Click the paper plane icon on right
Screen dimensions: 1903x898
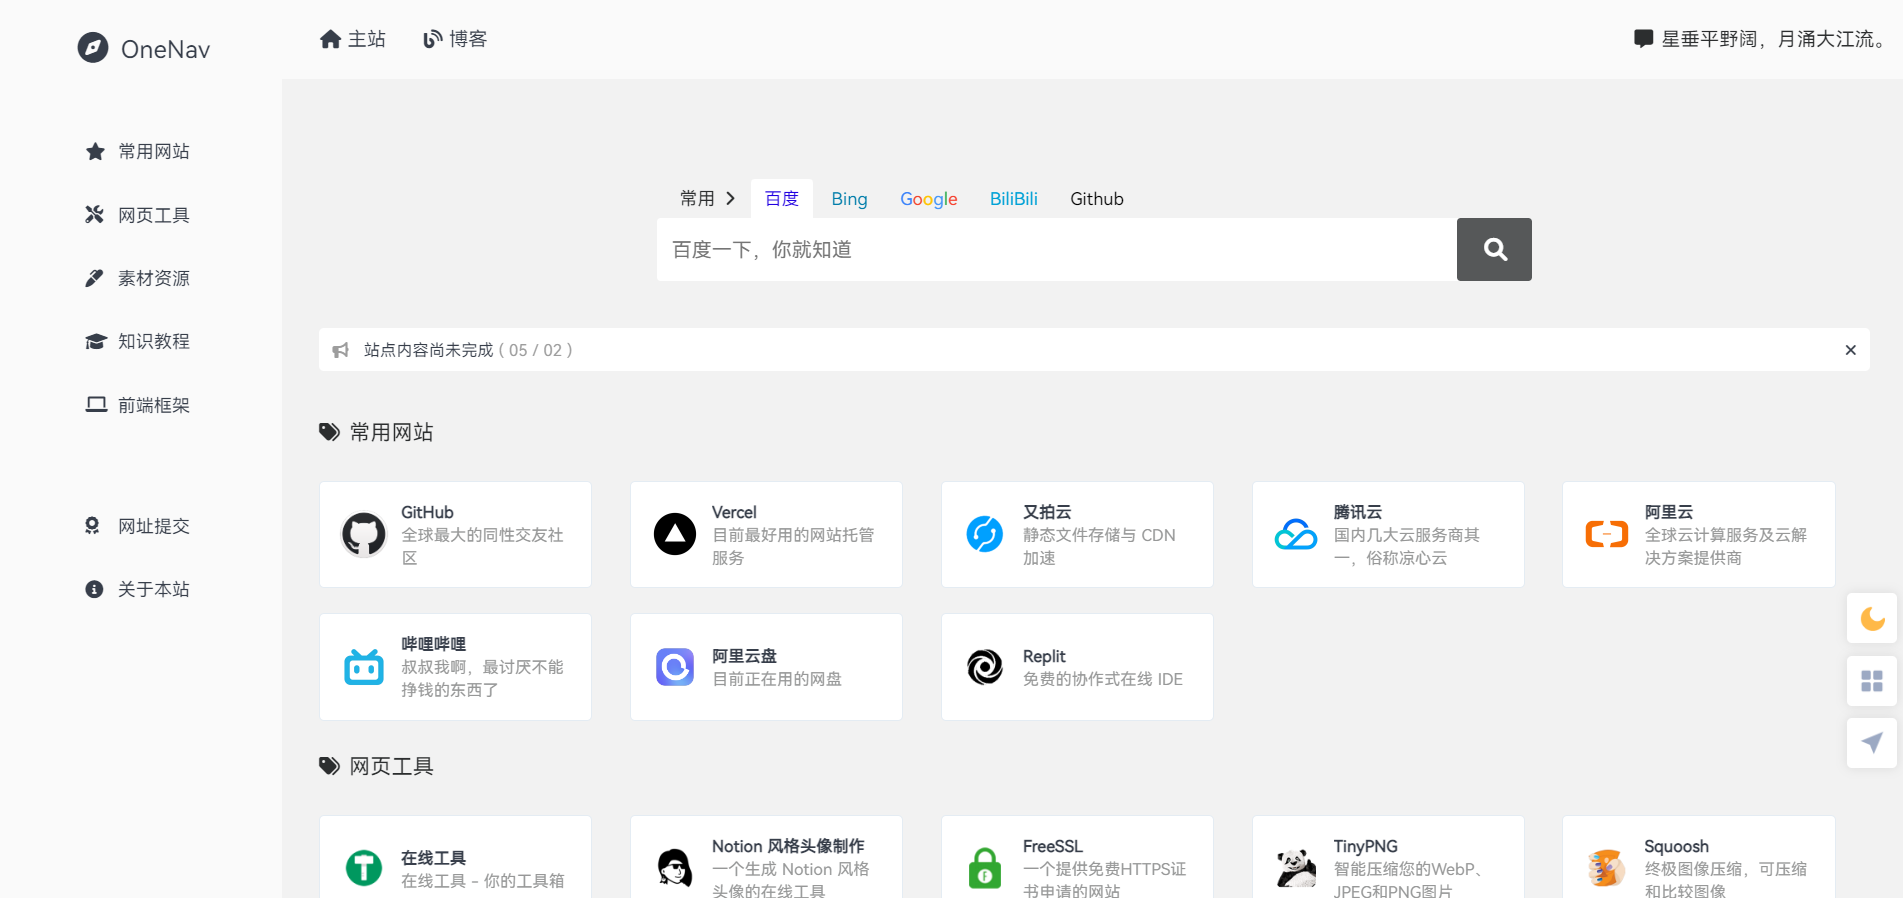point(1872,743)
